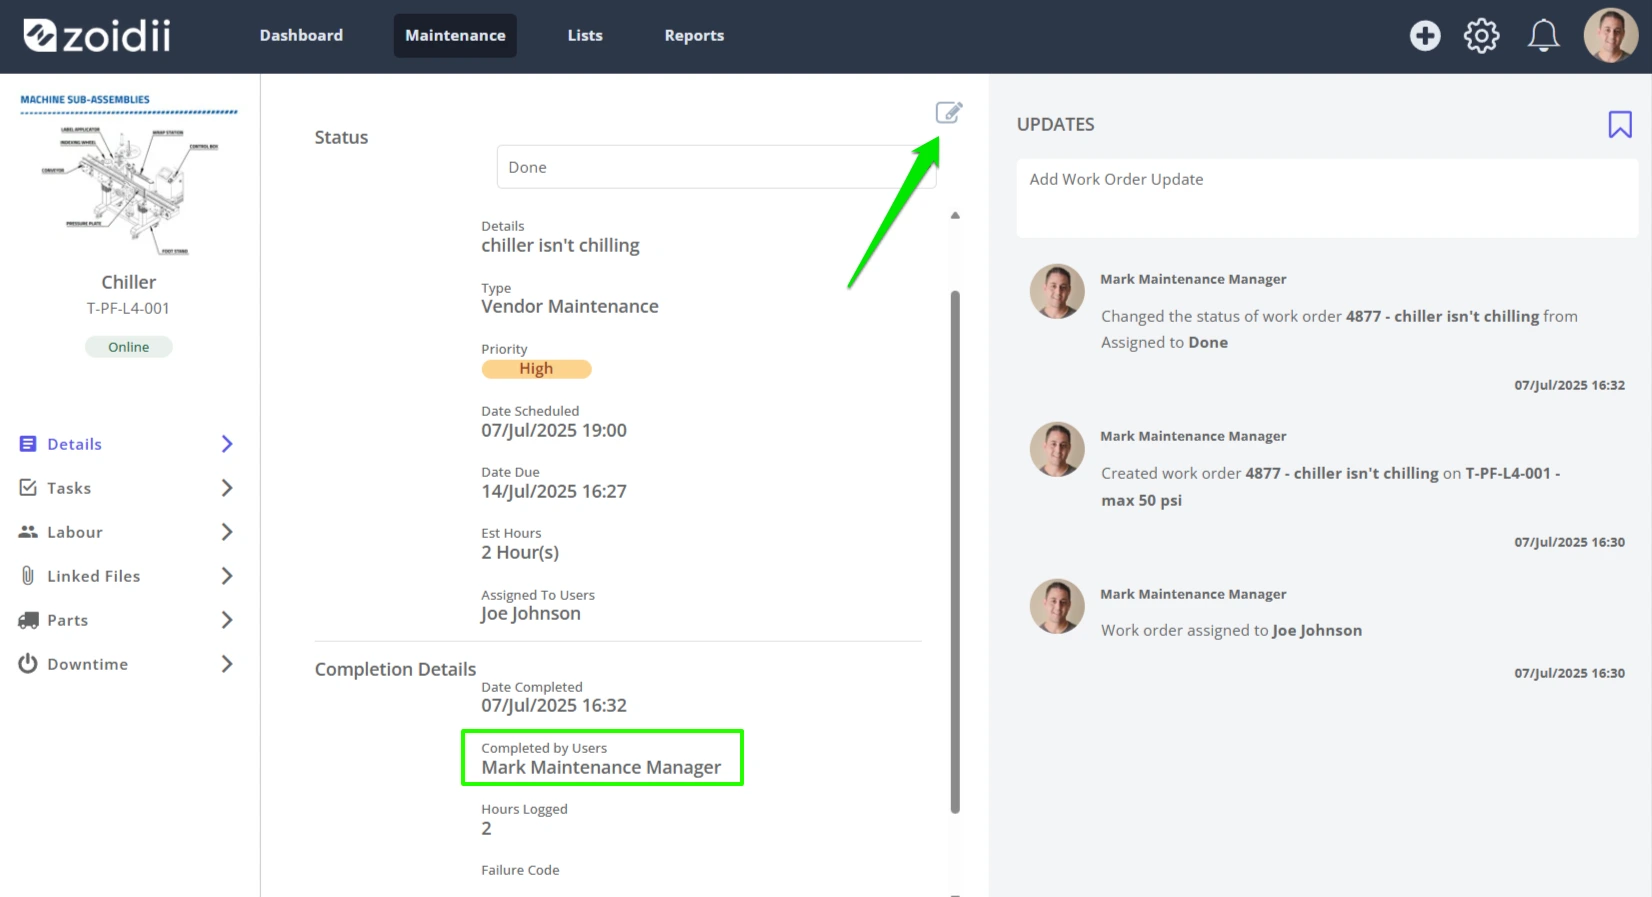Select Details in the sidebar
Image resolution: width=1652 pixels, height=897 pixels.
[127, 444]
